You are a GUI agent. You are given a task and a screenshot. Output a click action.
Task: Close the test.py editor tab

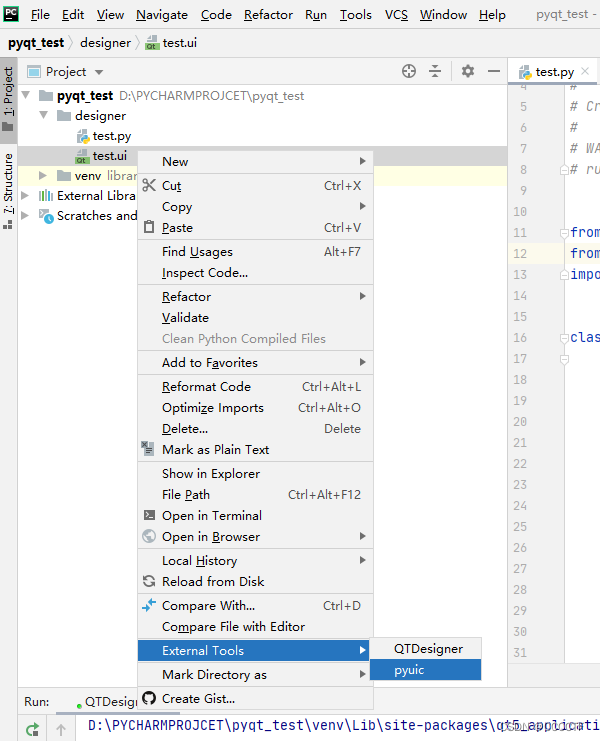(x=585, y=71)
